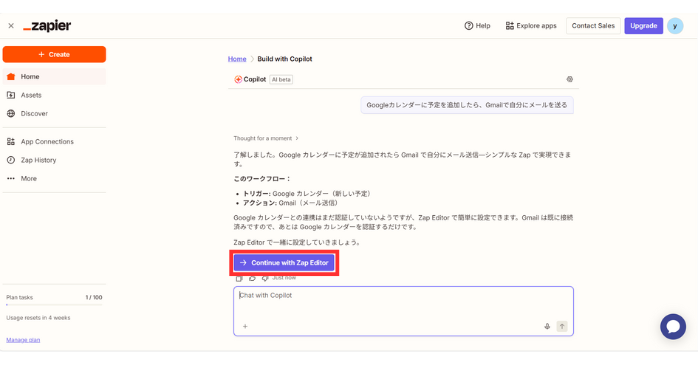Click the App Connections grid icon
Image resolution: width=698 pixels, height=365 pixels.
[11, 142]
